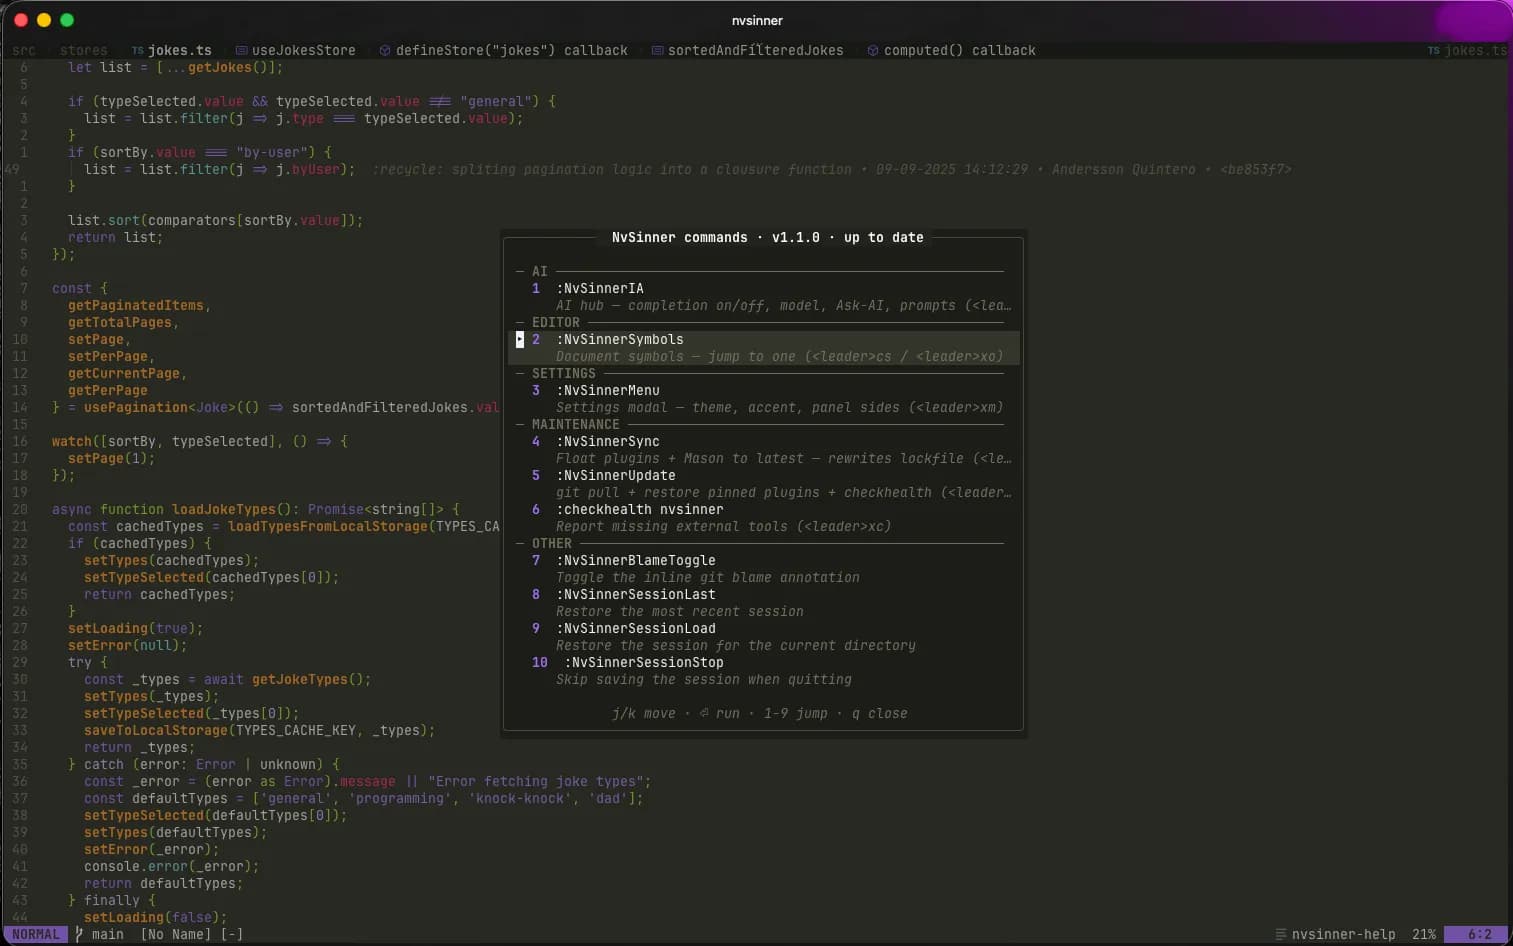Click the git branch icon in statusline

(80, 934)
